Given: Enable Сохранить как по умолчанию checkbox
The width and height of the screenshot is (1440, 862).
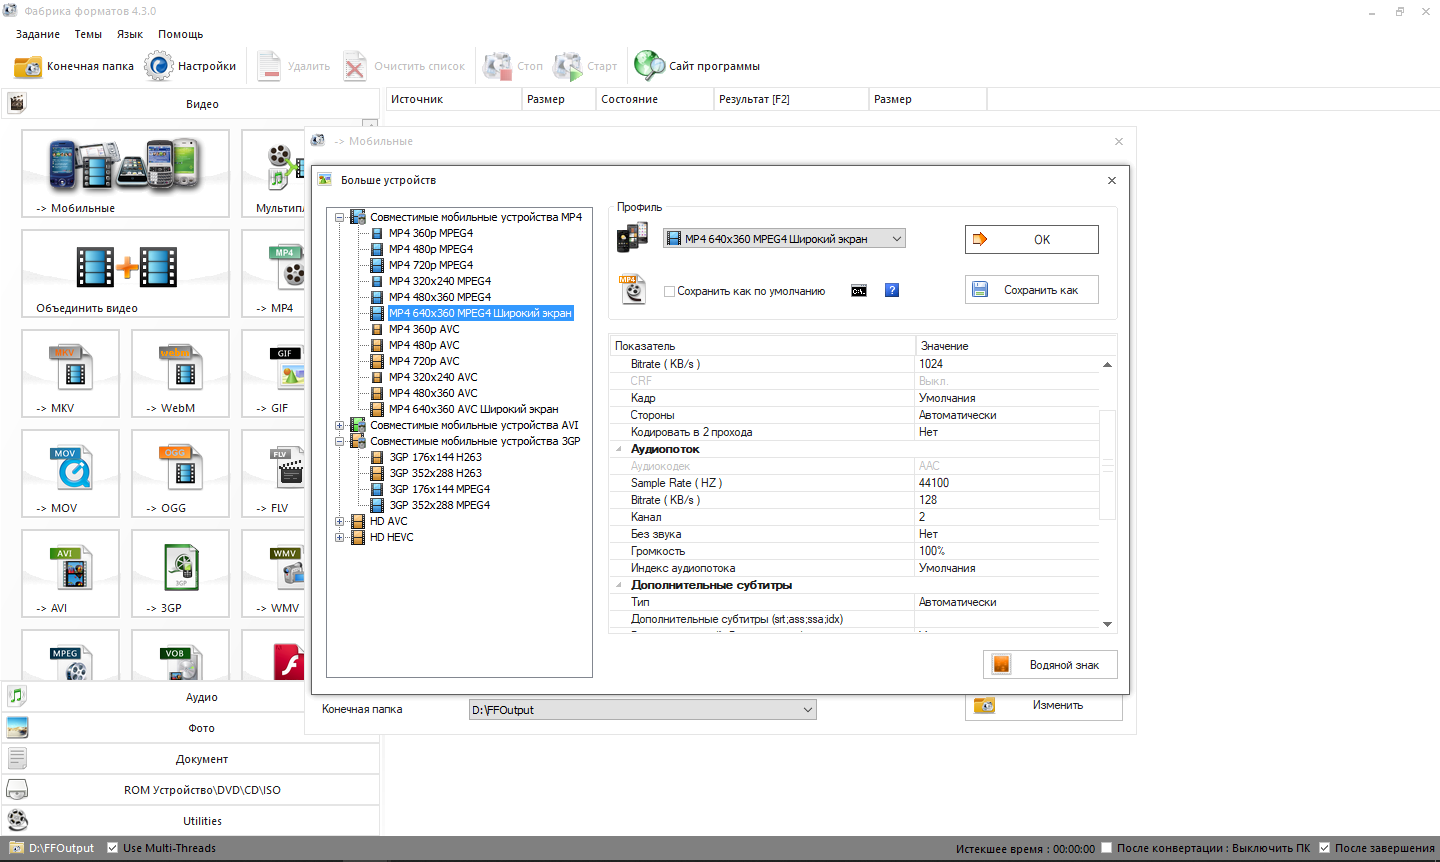Looking at the screenshot, I should click(x=670, y=292).
